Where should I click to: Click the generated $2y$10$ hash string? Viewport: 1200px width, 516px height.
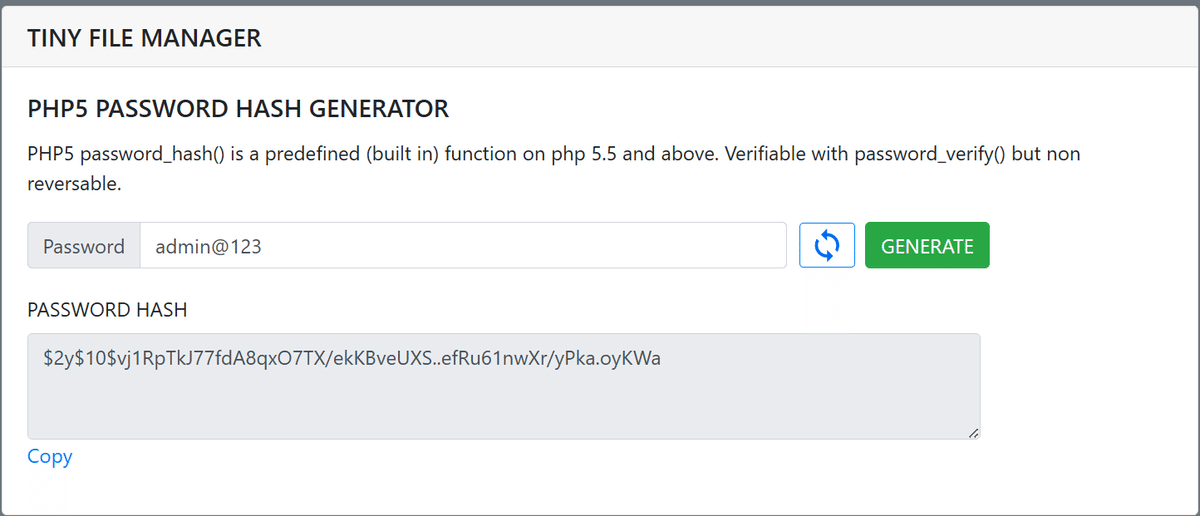(x=352, y=359)
